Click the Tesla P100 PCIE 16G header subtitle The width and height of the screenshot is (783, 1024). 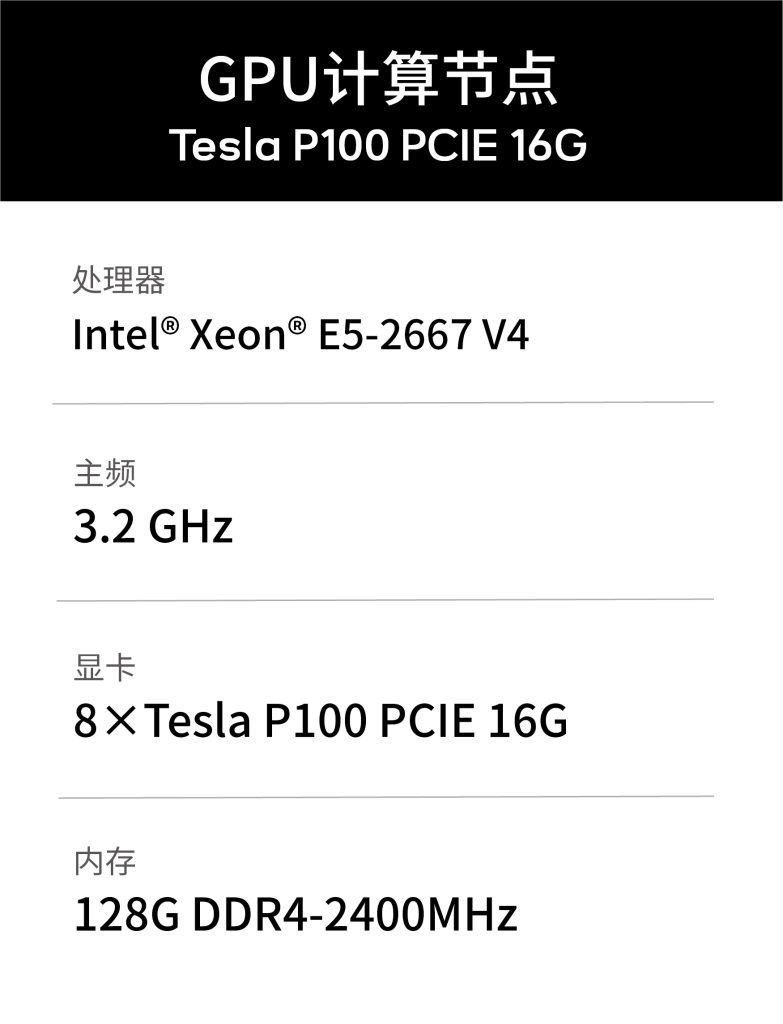(x=378, y=147)
